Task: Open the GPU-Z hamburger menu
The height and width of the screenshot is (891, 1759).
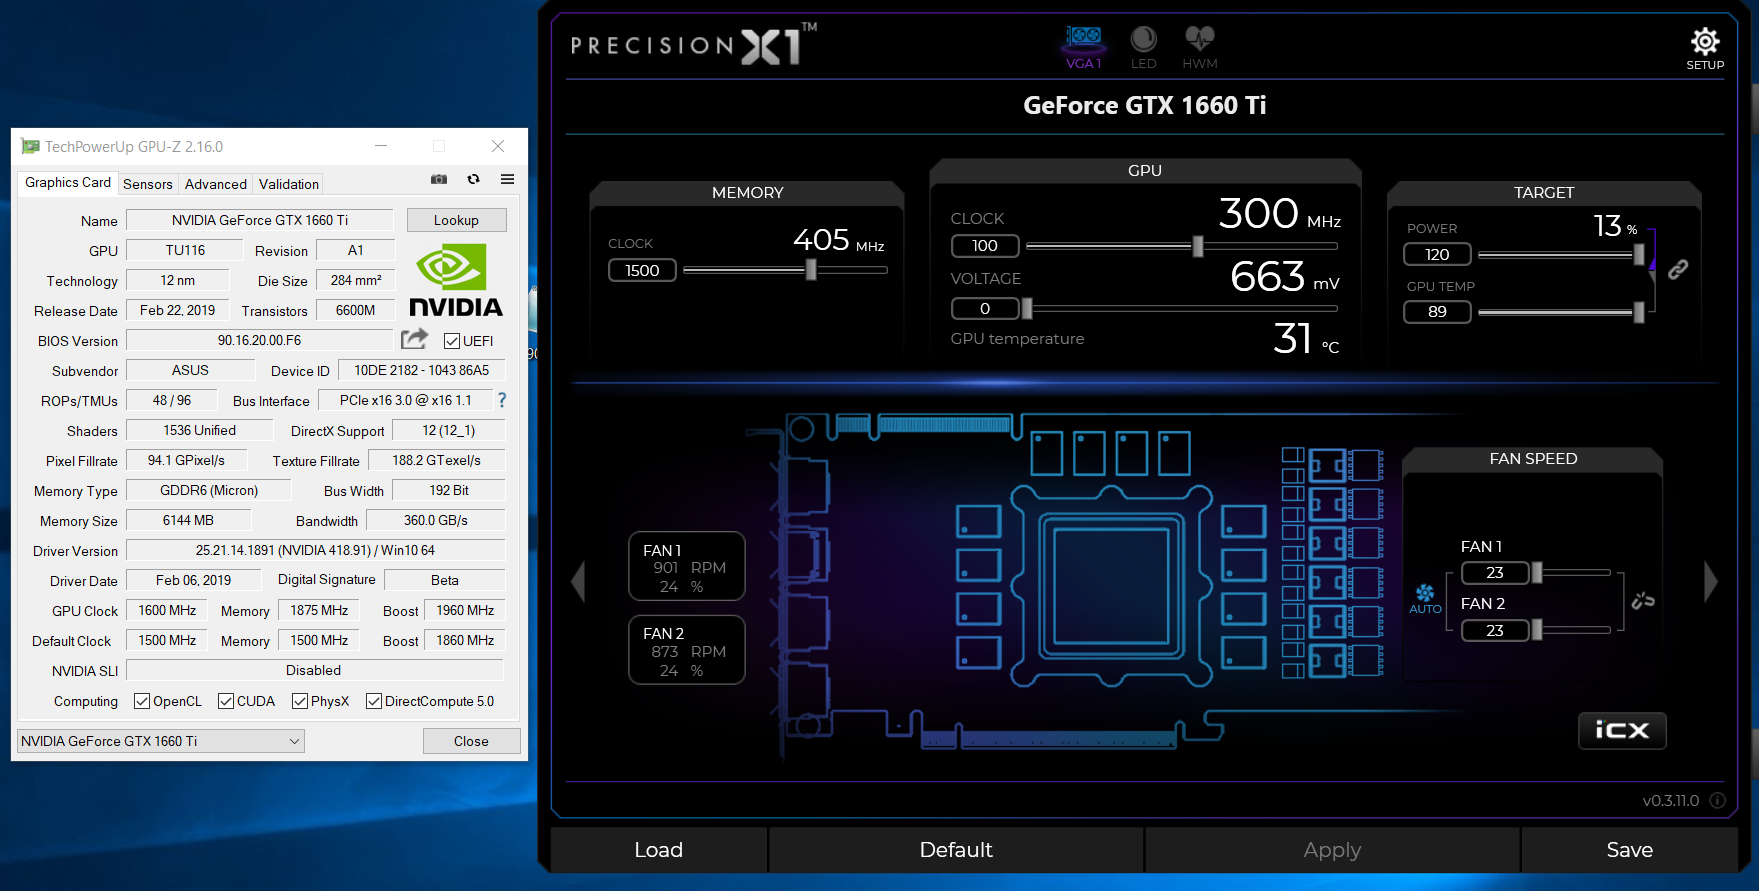Action: coord(507,179)
